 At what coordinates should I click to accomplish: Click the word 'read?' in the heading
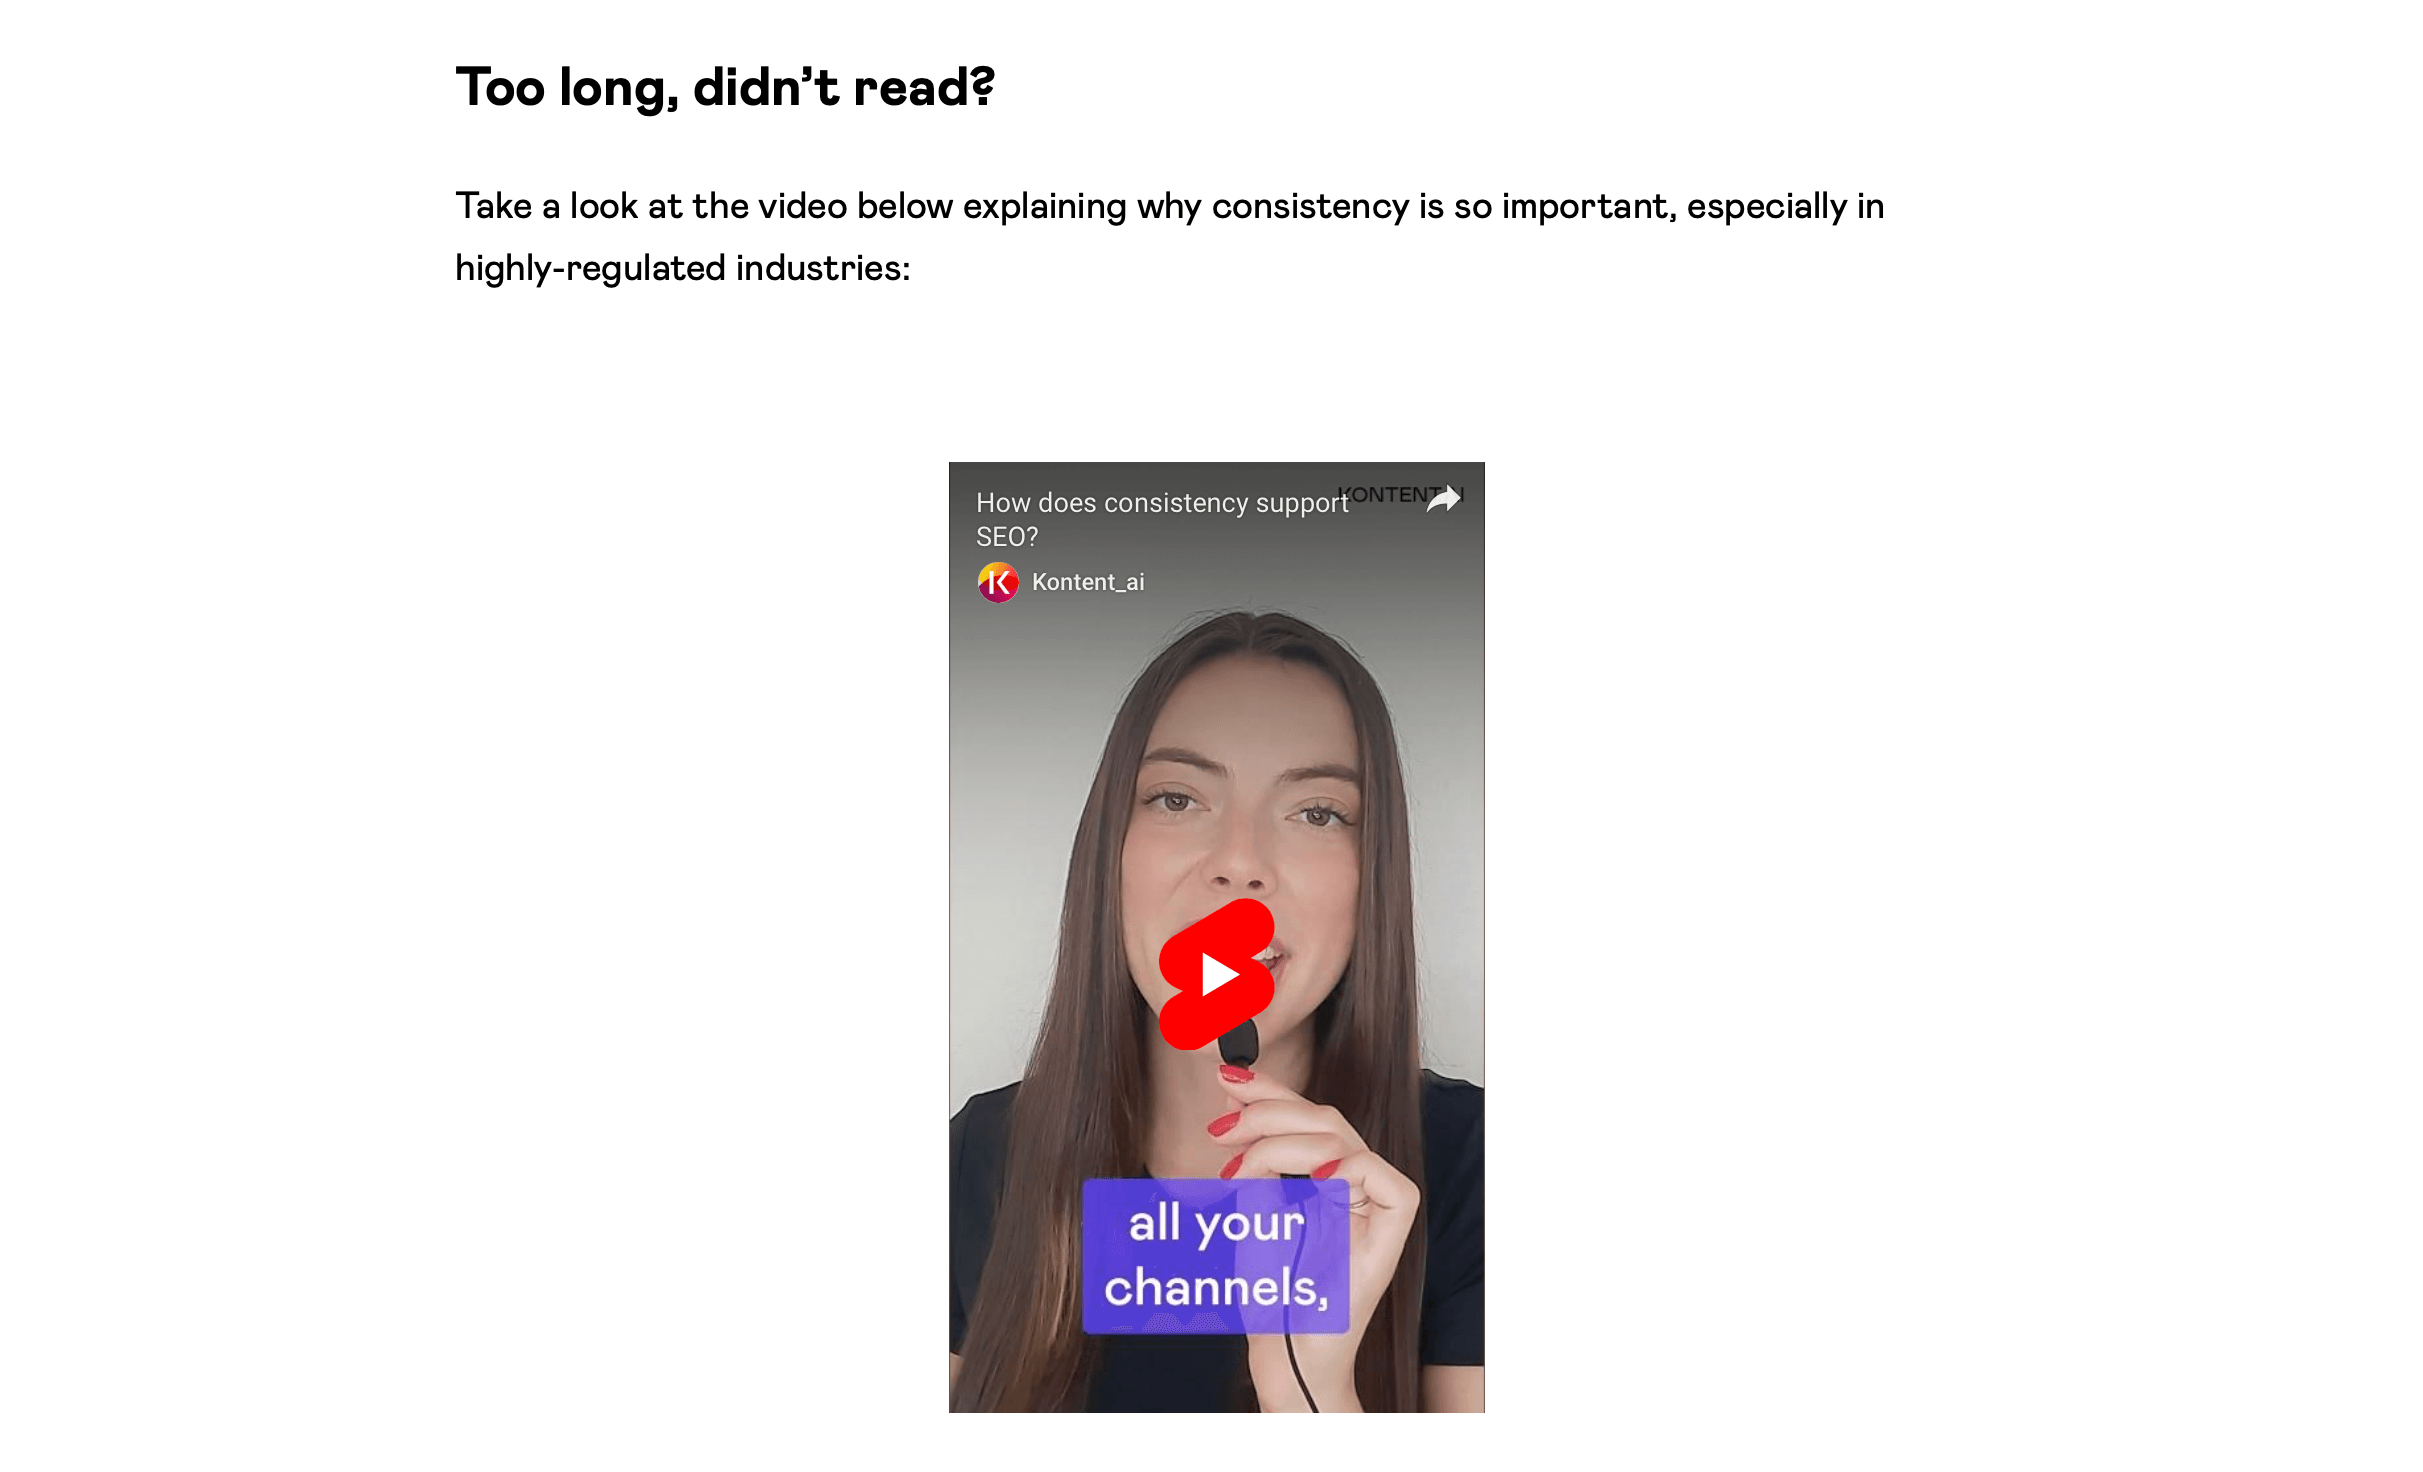[x=924, y=87]
